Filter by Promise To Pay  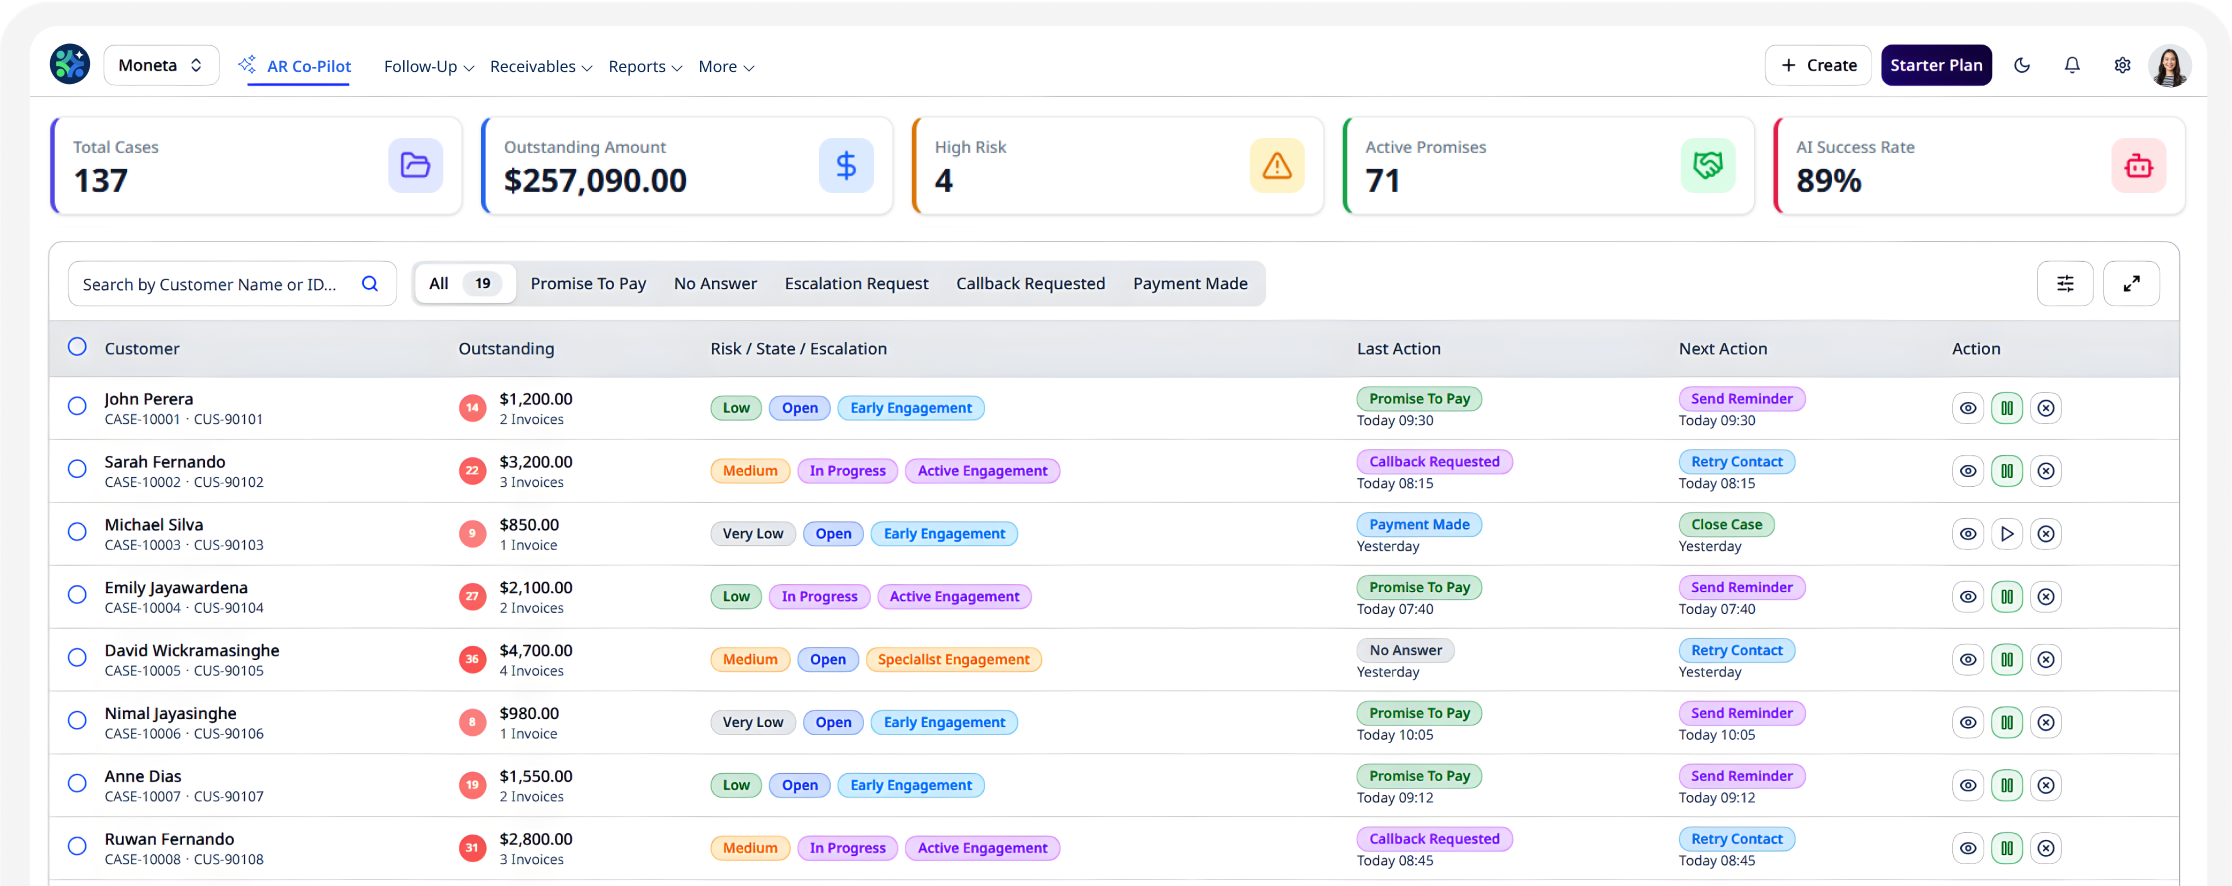[588, 284]
